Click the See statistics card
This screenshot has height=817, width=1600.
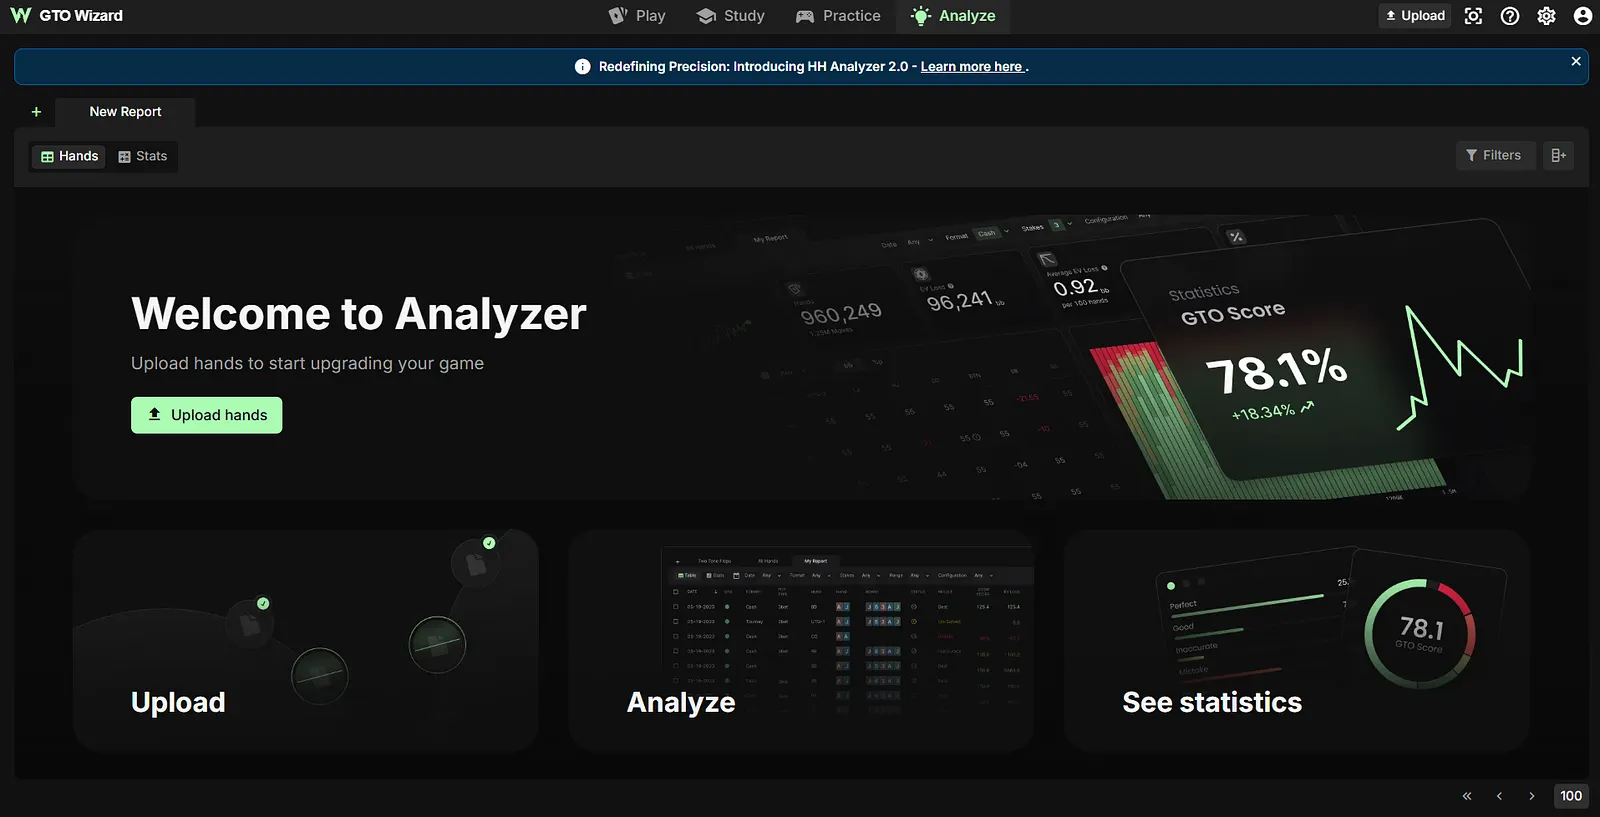[1296, 640]
